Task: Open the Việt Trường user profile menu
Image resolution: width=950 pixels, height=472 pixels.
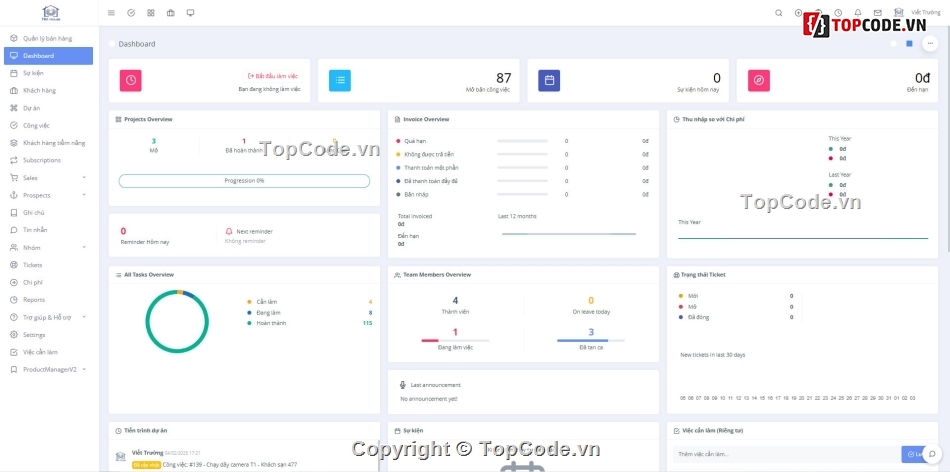Action: click(917, 13)
